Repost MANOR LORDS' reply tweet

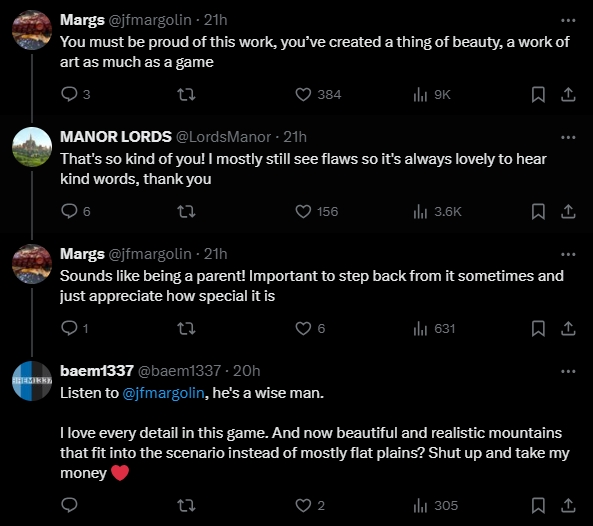click(186, 211)
